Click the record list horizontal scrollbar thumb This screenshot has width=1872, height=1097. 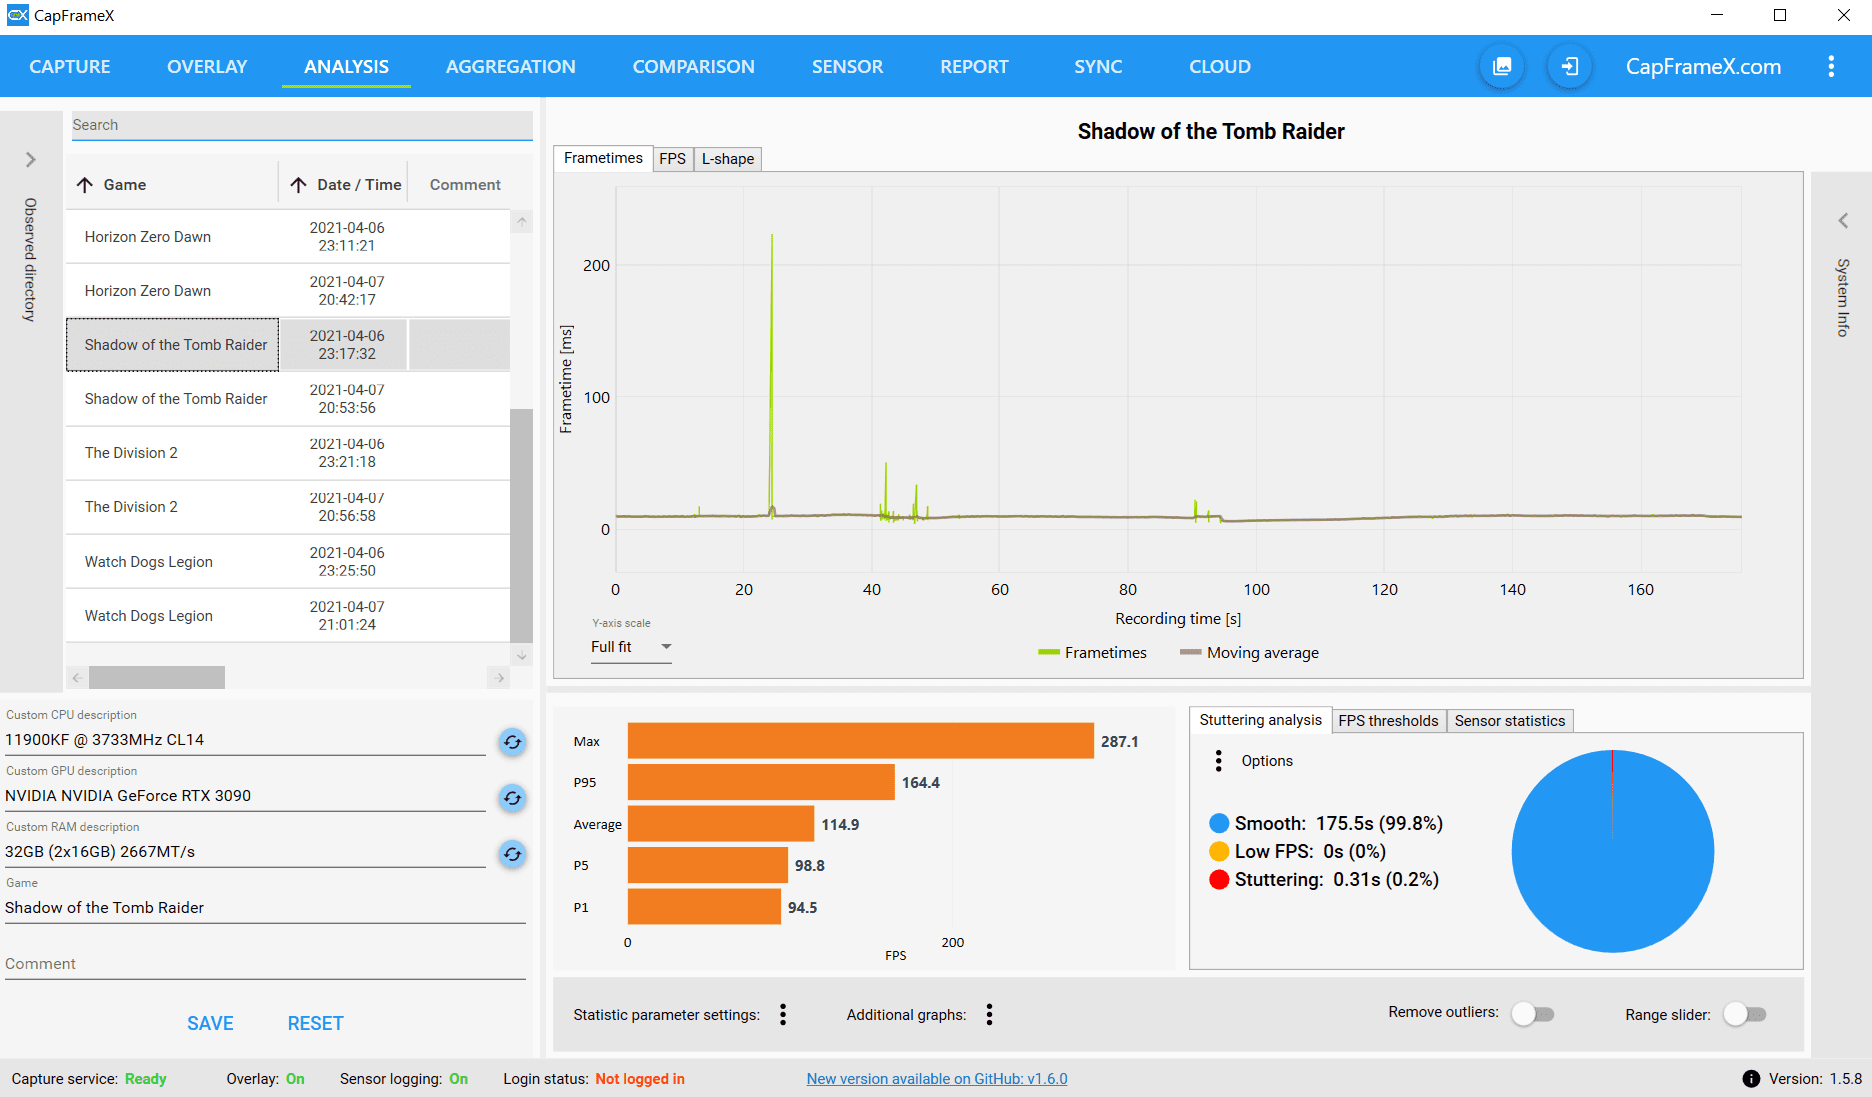pyautogui.click(x=157, y=678)
